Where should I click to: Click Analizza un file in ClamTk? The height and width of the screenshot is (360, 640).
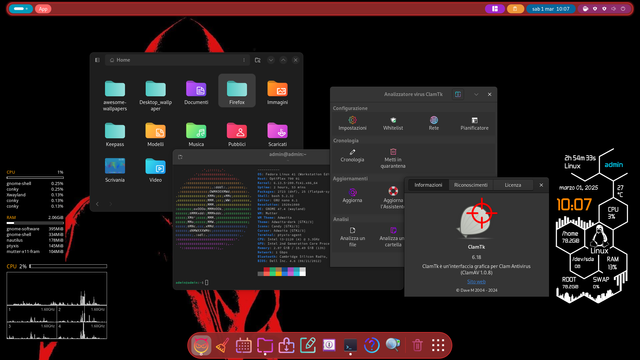pos(352,237)
